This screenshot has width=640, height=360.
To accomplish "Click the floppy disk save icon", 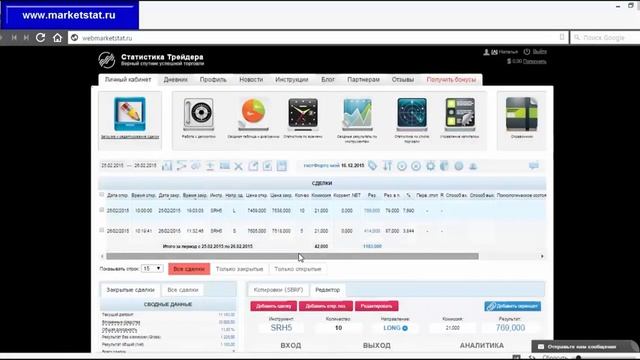I will (282, 166).
